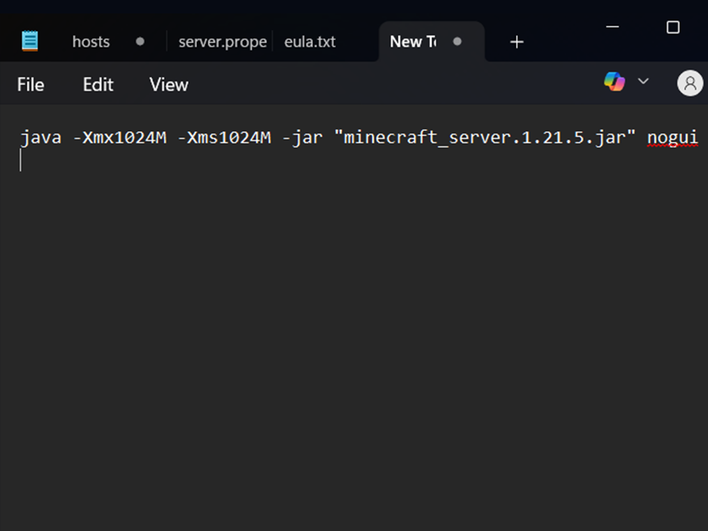Maximize the Notepad window

coord(673,28)
